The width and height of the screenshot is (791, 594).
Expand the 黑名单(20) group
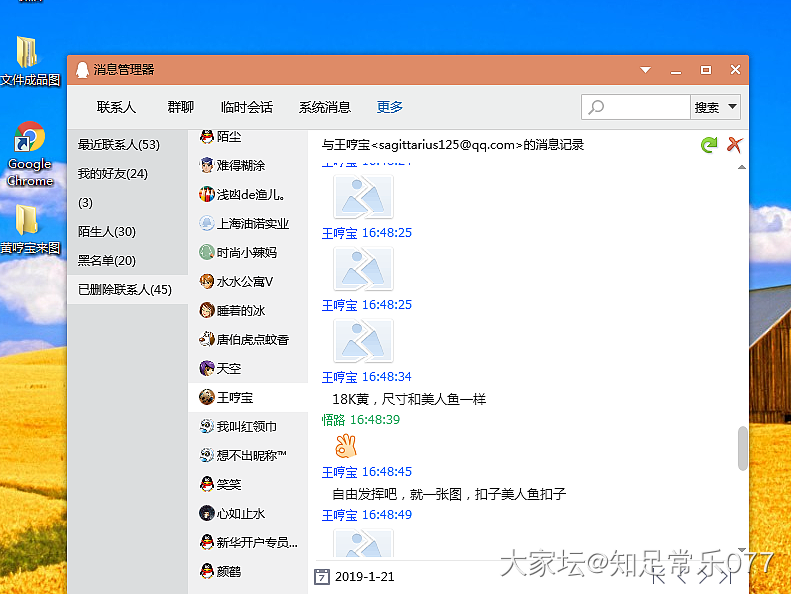click(x=107, y=261)
